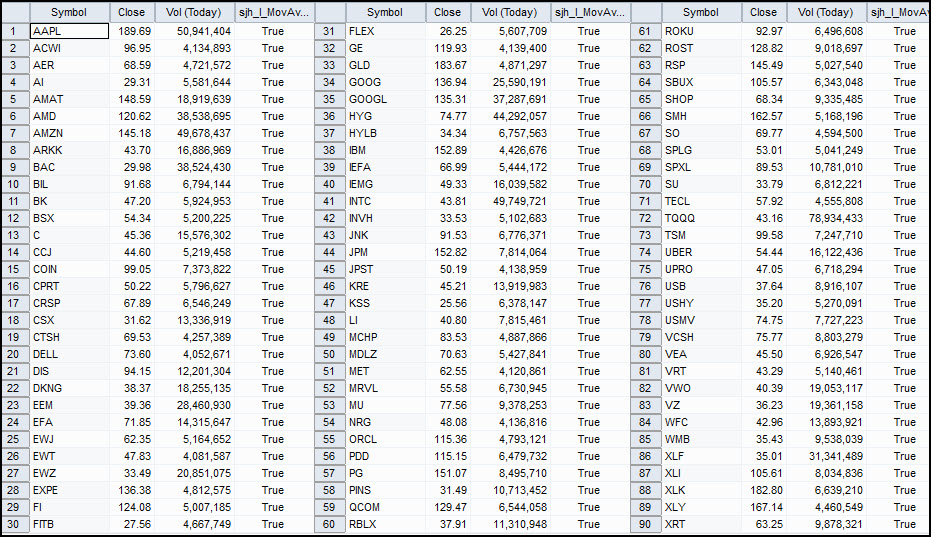Click the WFC symbol cell
Image resolution: width=931 pixels, height=537 pixels.
tap(701, 422)
